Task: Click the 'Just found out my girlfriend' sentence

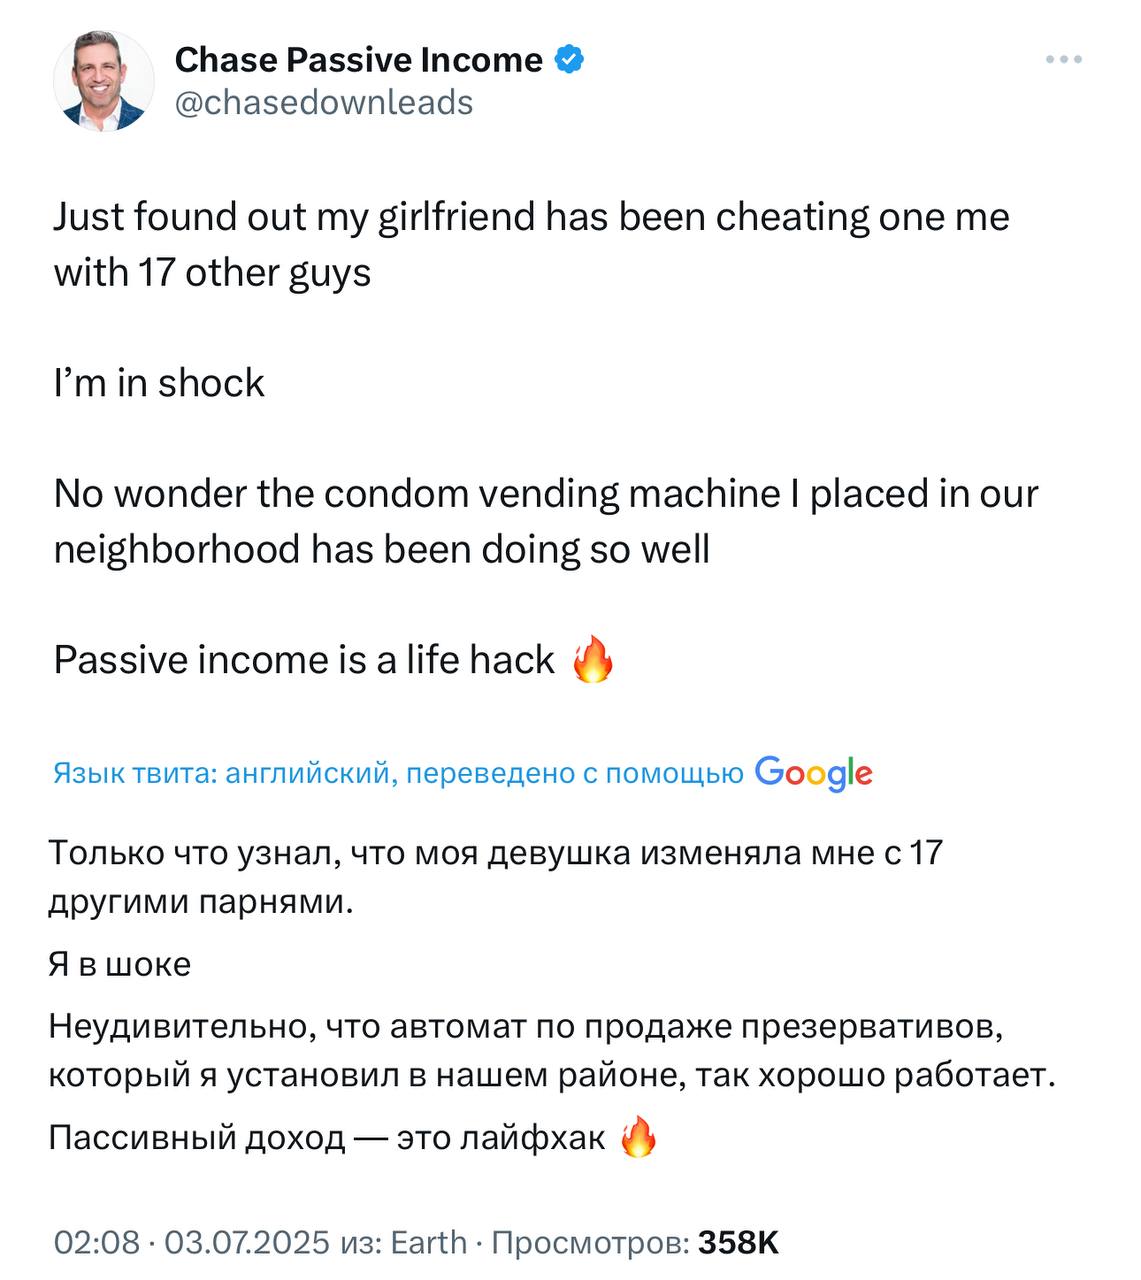Action: [x=531, y=245]
